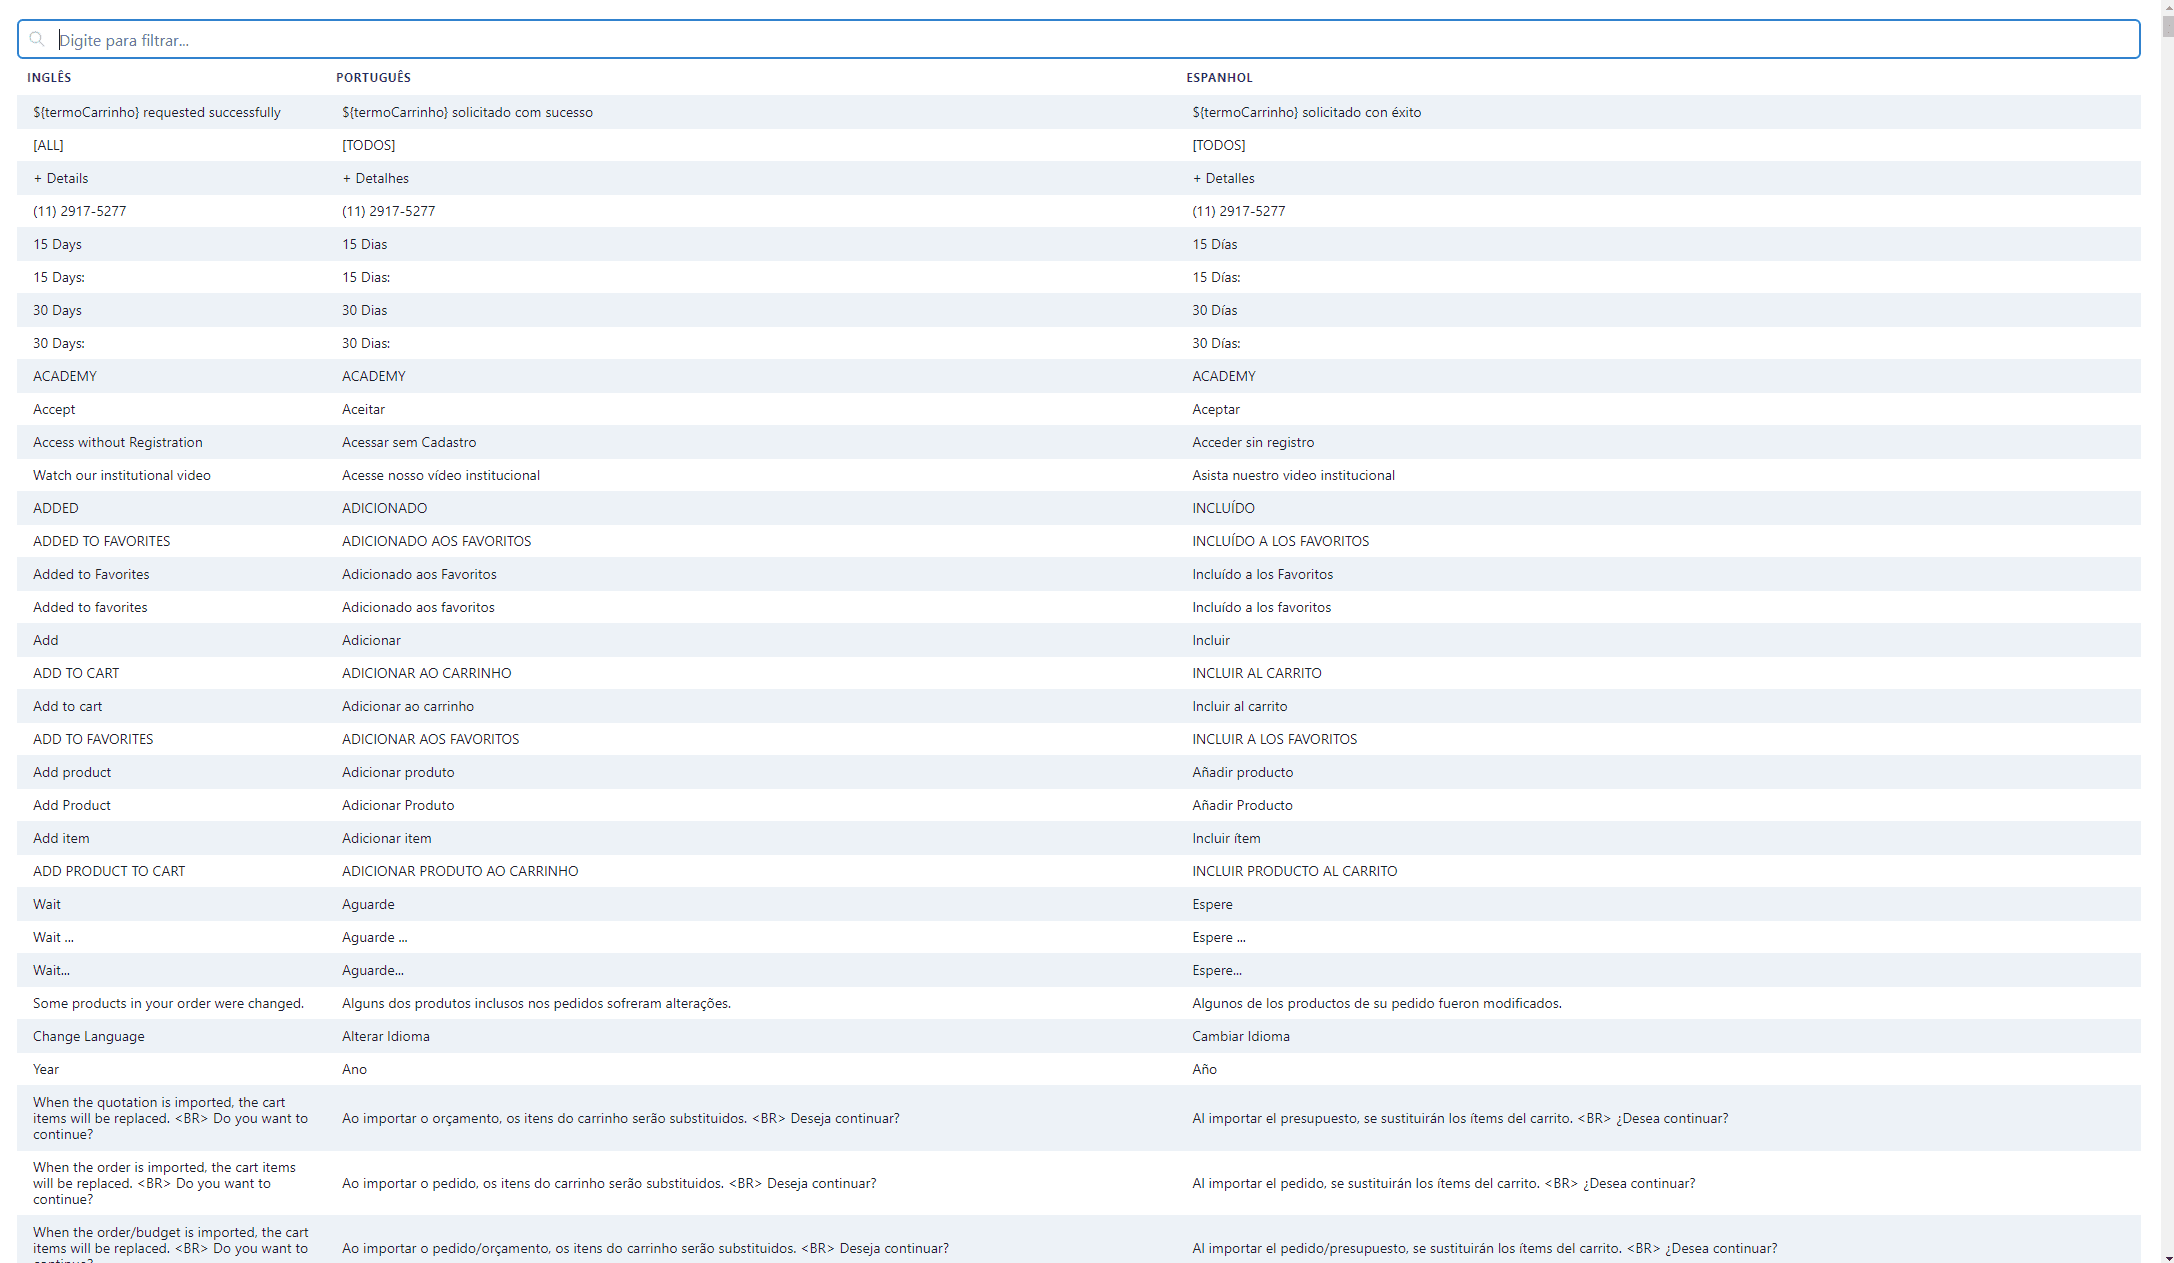The image size is (2174, 1263).
Task: Select 'Alterar Idioma' cell
Action: [386, 1036]
